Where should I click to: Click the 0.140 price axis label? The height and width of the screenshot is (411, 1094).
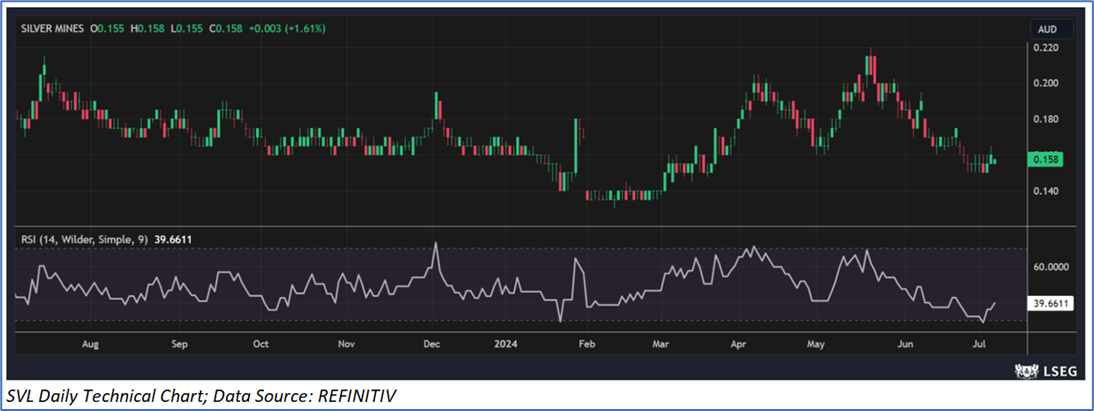pos(1045,191)
